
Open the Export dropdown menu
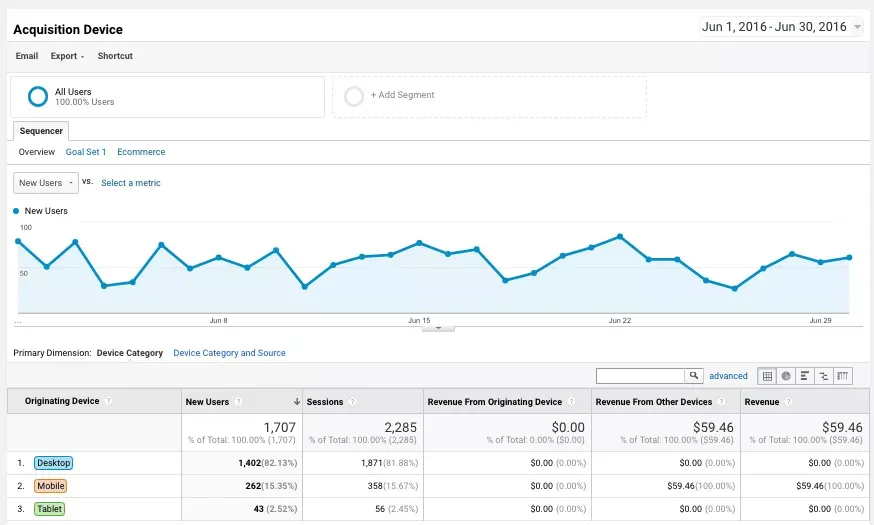point(67,56)
